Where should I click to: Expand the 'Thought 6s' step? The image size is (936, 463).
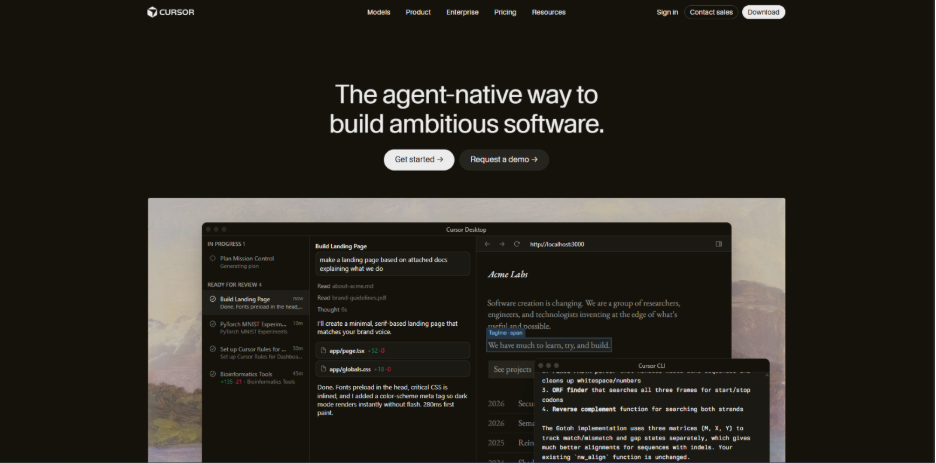pos(332,310)
